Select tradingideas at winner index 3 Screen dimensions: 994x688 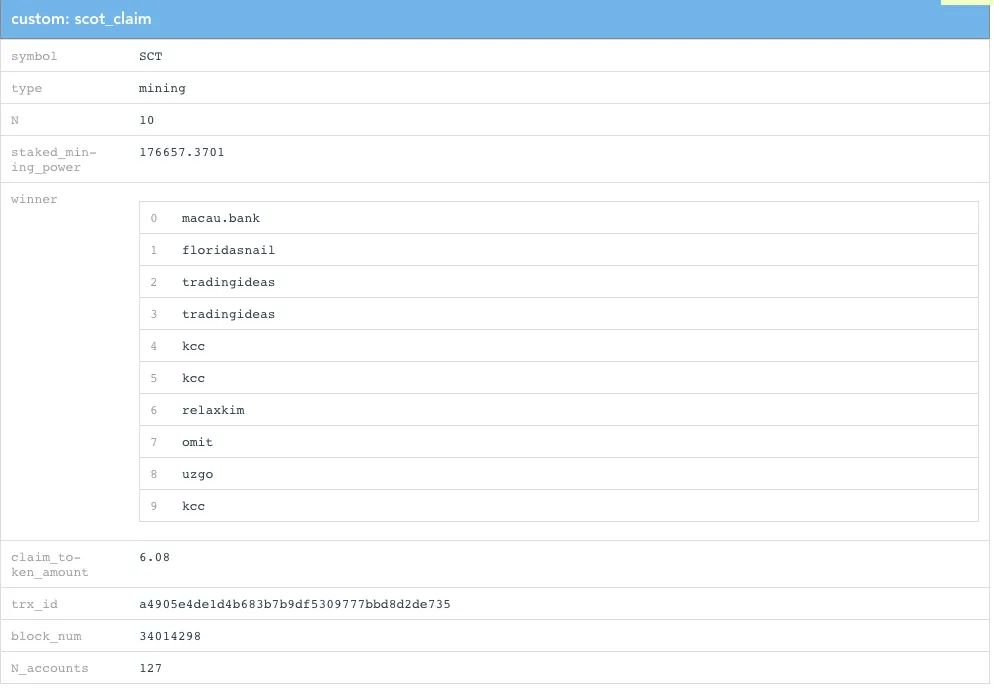tap(229, 313)
